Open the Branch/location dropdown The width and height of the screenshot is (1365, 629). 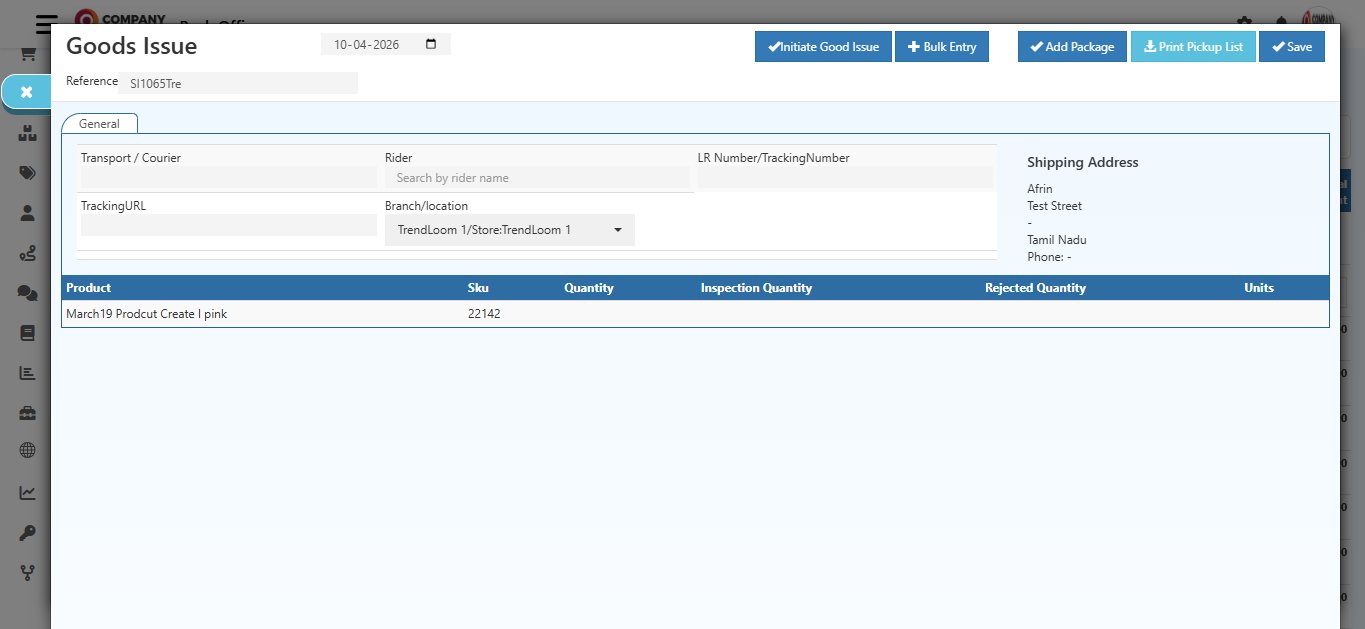[509, 229]
